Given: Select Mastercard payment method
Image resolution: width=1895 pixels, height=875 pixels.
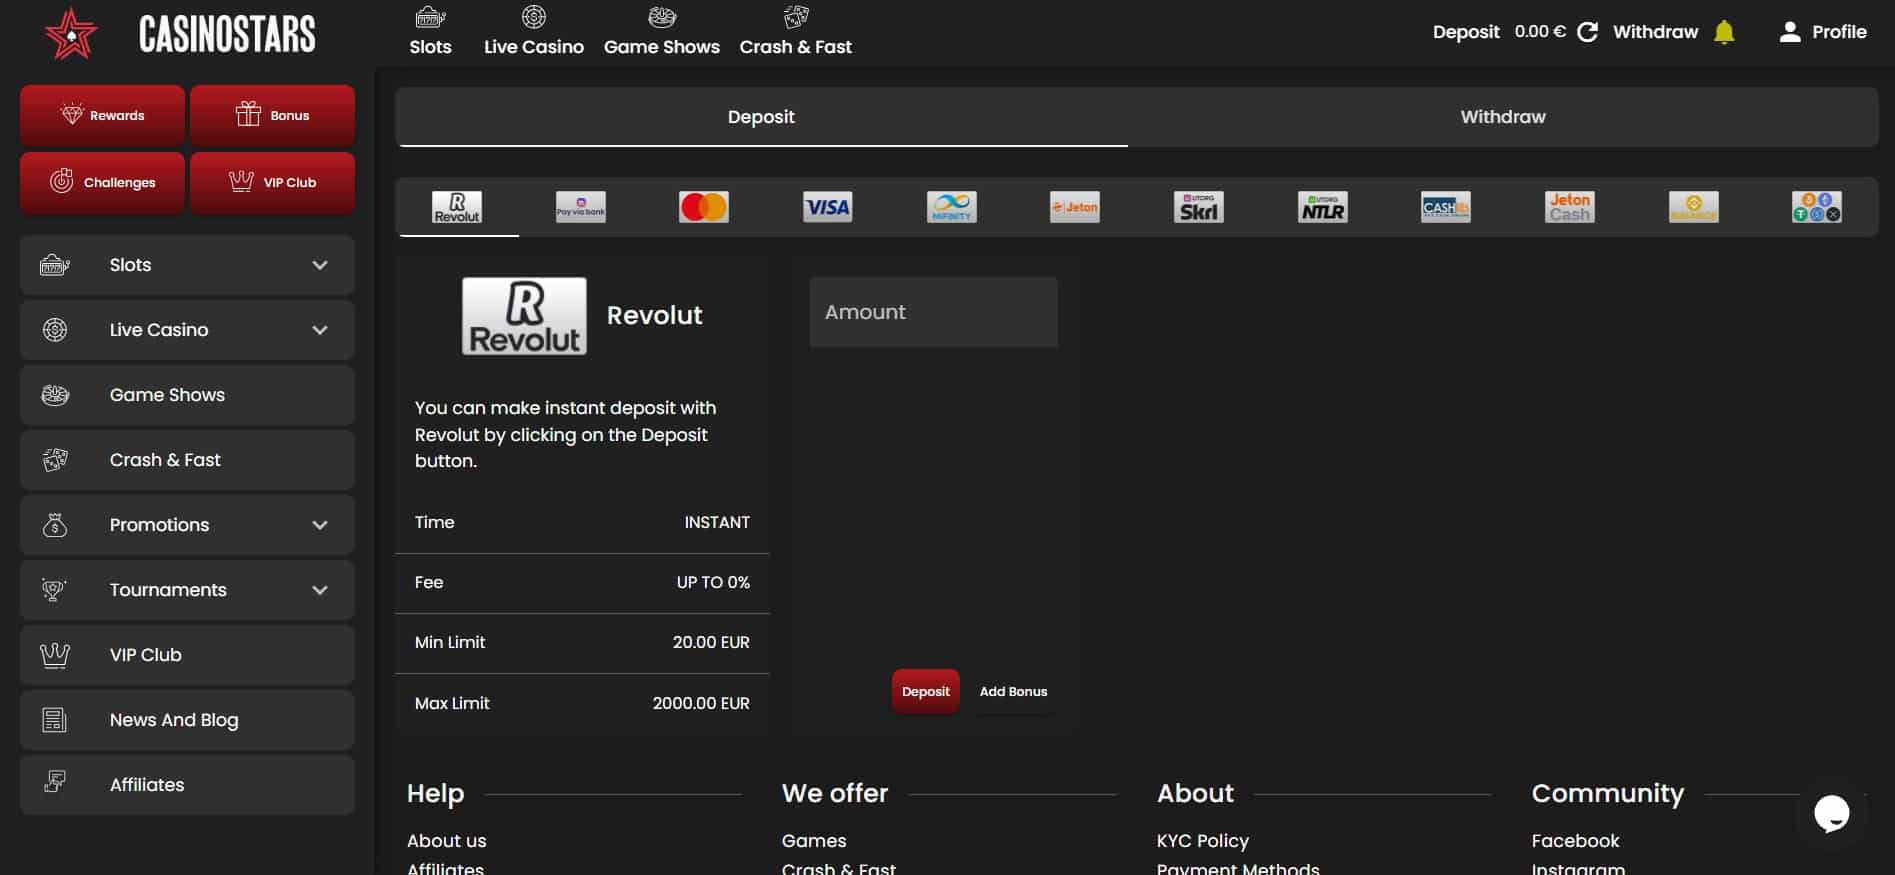Looking at the screenshot, I should tap(703, 207).
